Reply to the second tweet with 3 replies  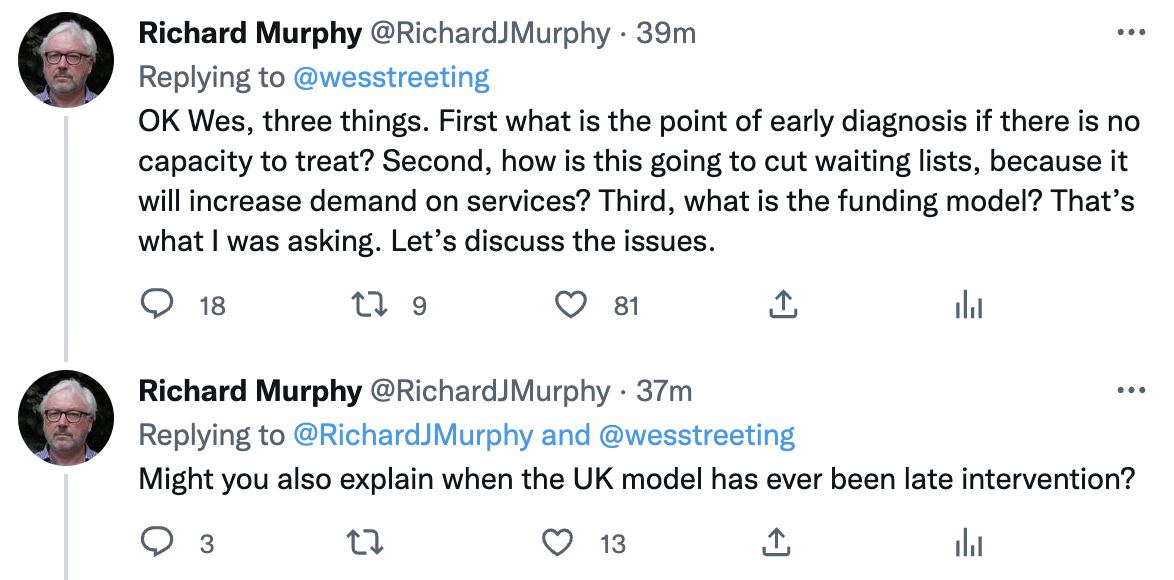click(x=156, y=543)
